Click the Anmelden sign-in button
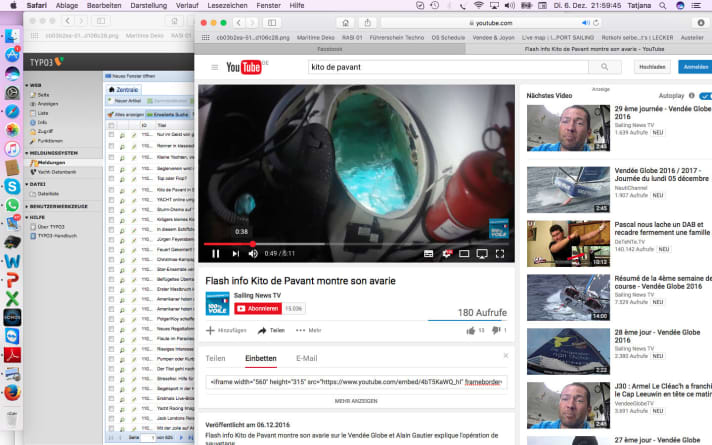The height and width of the screenshot is (445, 712). click(695, 67)
